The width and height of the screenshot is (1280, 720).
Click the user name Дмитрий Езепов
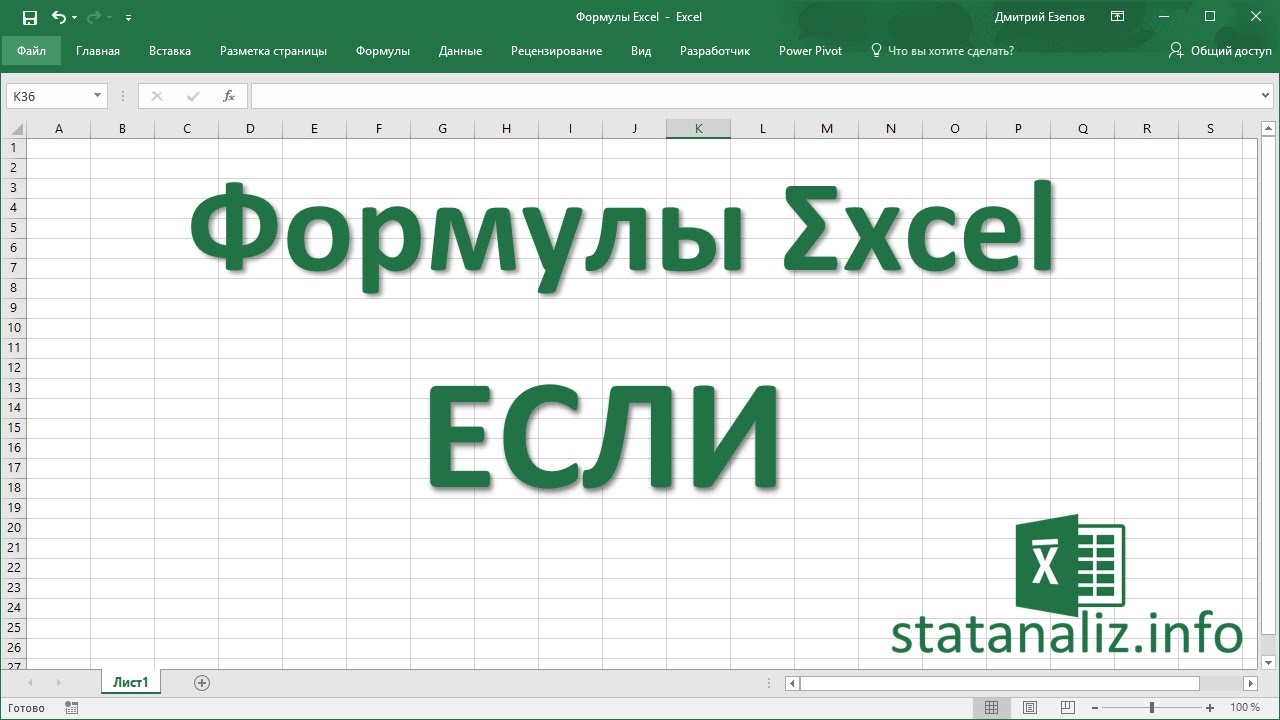click(1040, 17)
